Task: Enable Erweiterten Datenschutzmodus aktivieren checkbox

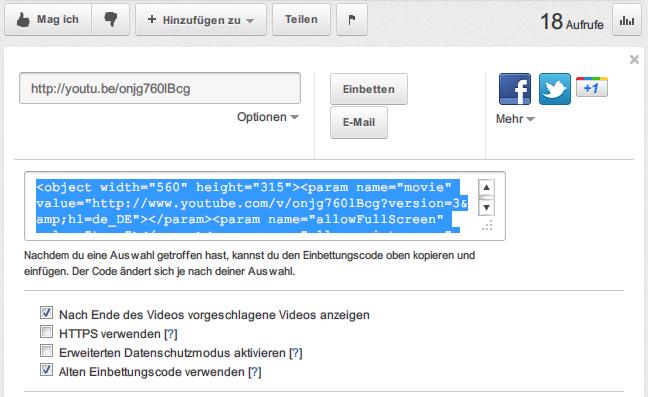Action: pos(46,351)
